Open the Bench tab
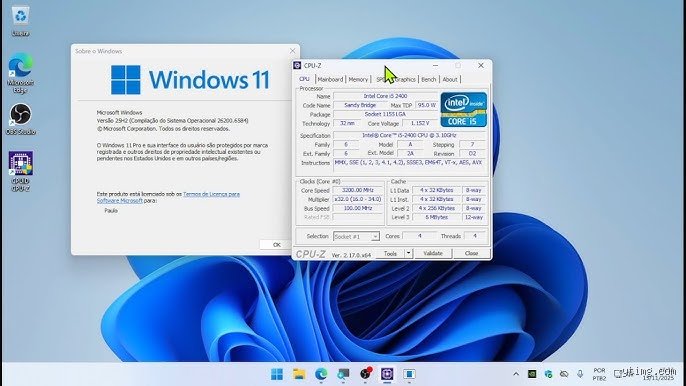 click(x=429, y=79)
